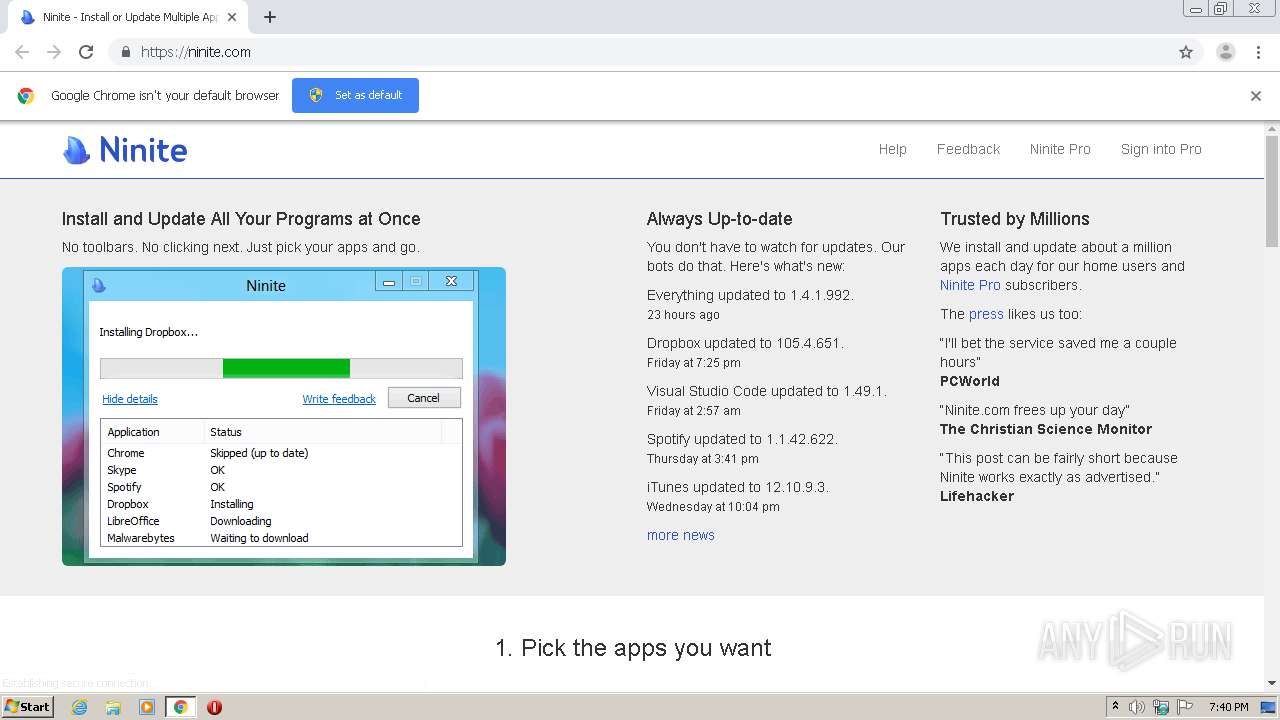Click 'Install and Update All Your Programs' heading
This screenshot has width=1280, height=720.
241,219
